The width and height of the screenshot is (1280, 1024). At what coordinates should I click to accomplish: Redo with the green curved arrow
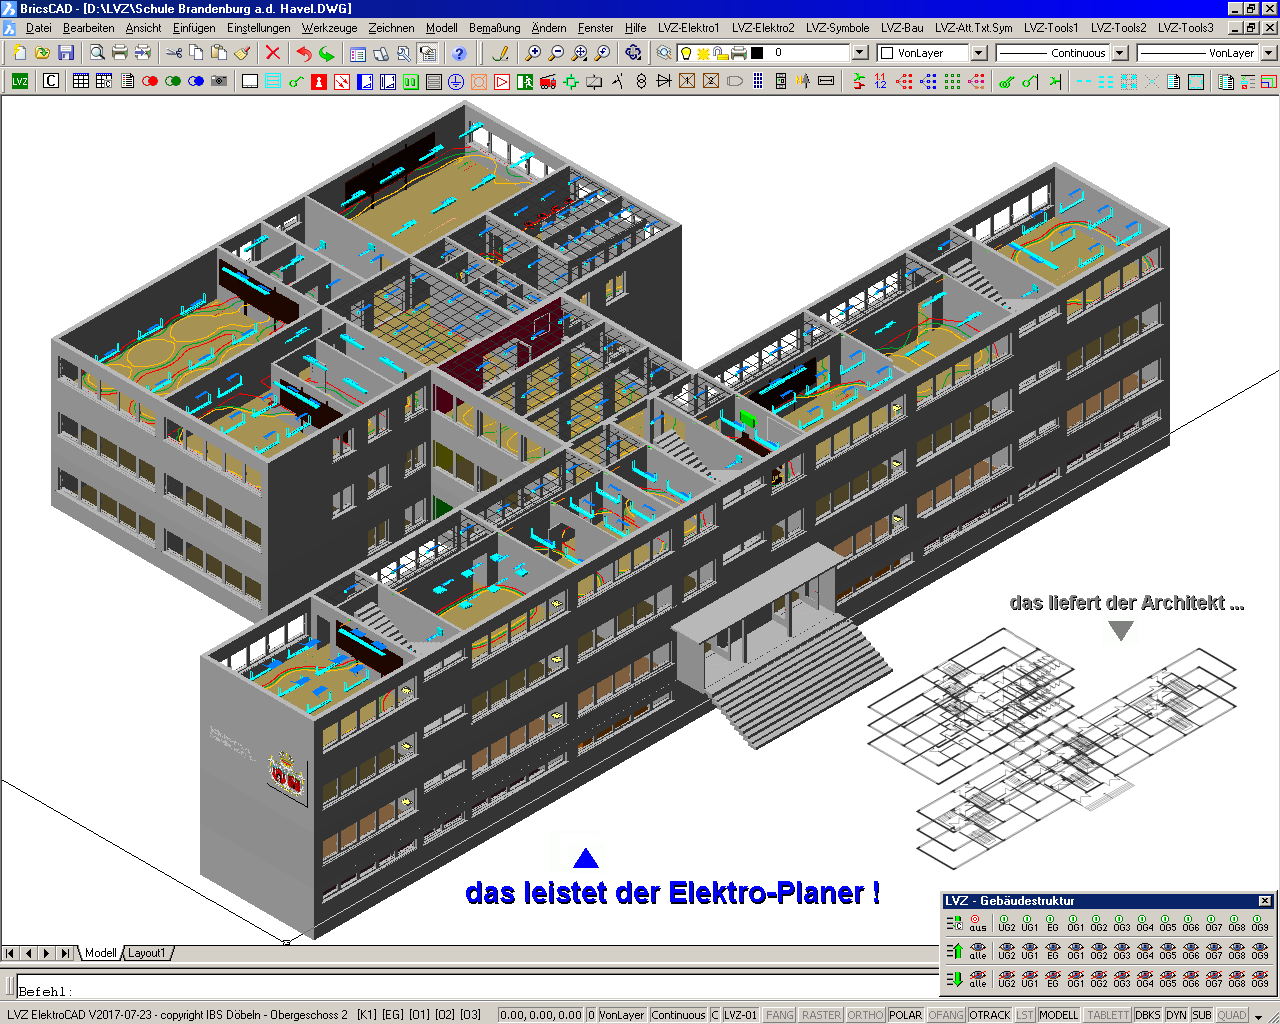327,53
